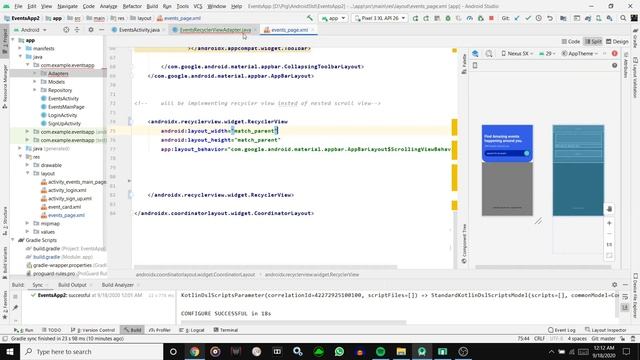This screenshot has width=640, height=360.
Task: Switch to EventsActivity.java tab
Action: 139,30
